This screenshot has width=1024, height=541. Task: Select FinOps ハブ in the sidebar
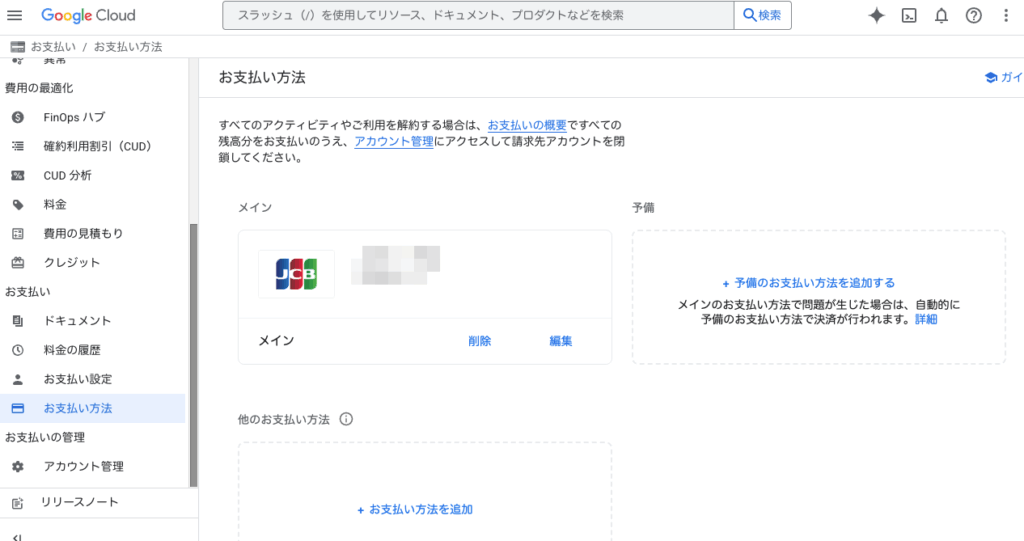73,117
